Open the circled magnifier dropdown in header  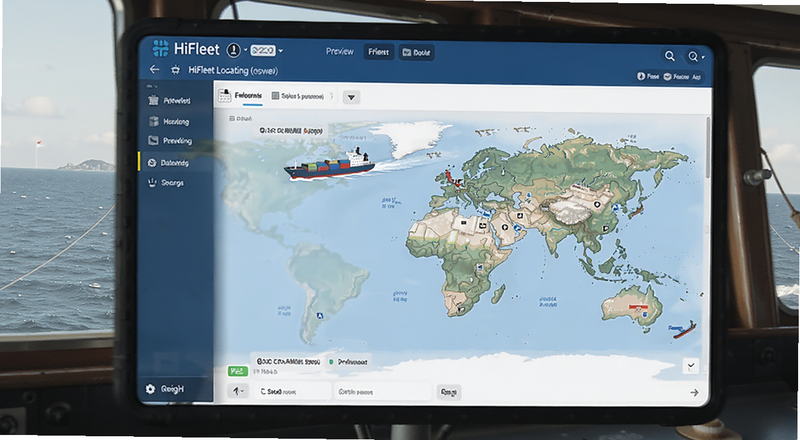pyautogui.click(x=696, y=57)
